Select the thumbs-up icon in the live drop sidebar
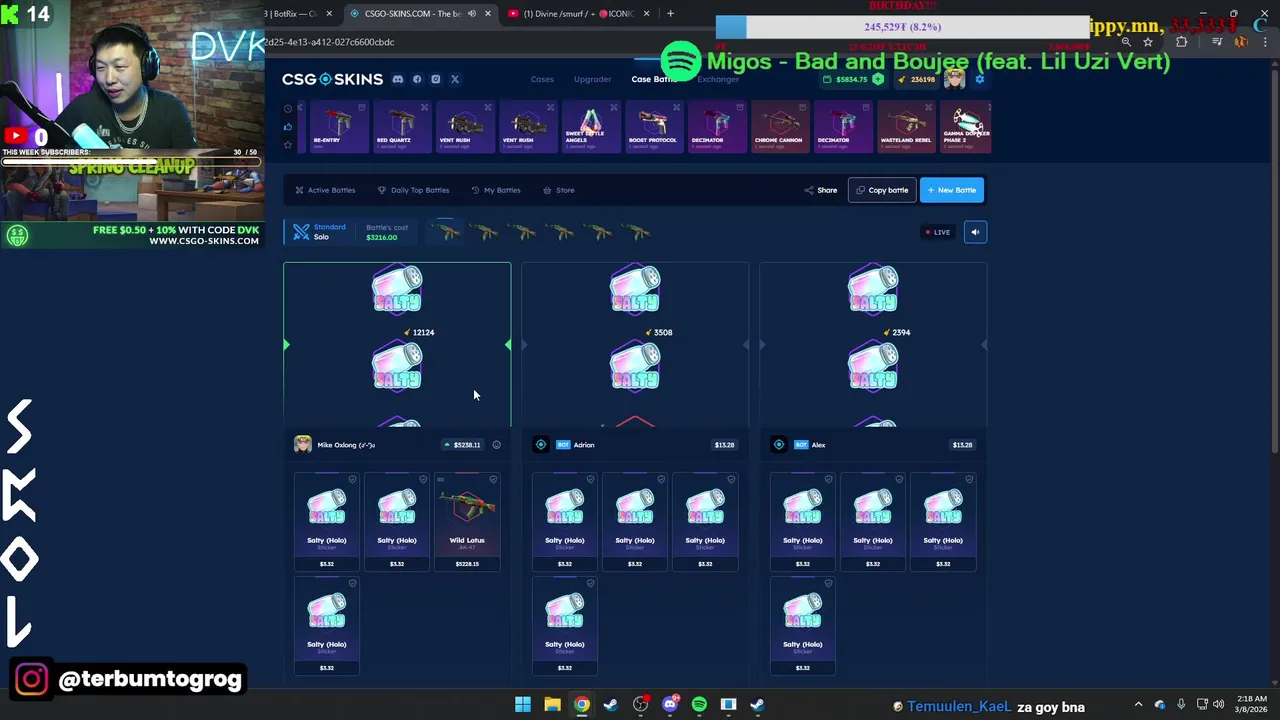1280x720 pixels. click(288, 126)
